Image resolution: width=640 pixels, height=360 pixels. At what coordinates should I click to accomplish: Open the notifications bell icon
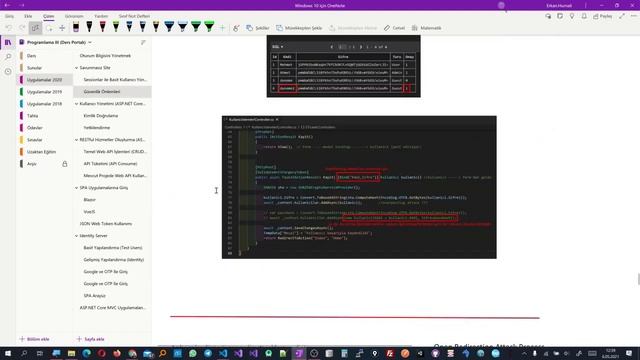[584, 16]
